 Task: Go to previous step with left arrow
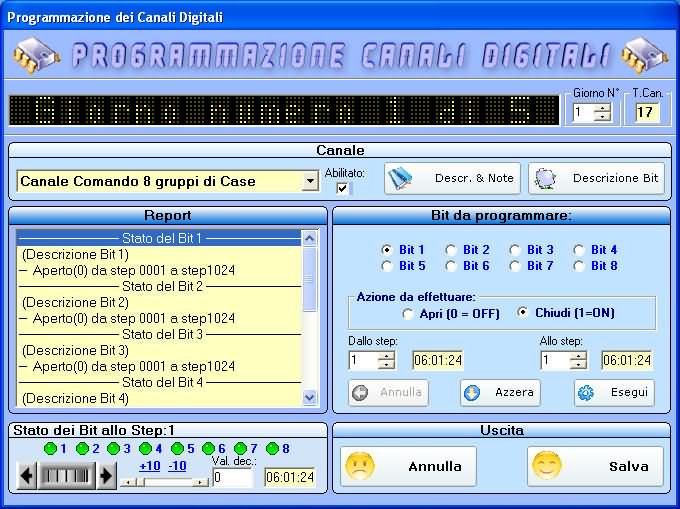27,476
